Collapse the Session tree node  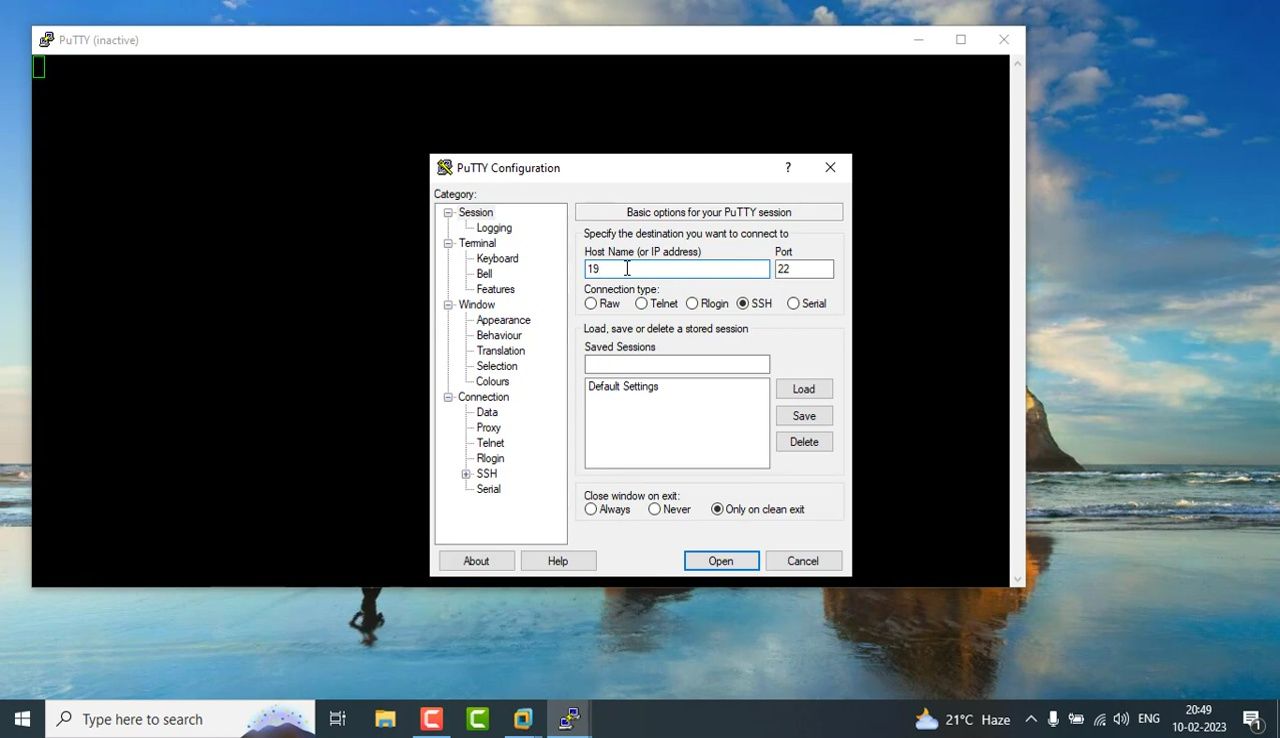coord(448,213)
